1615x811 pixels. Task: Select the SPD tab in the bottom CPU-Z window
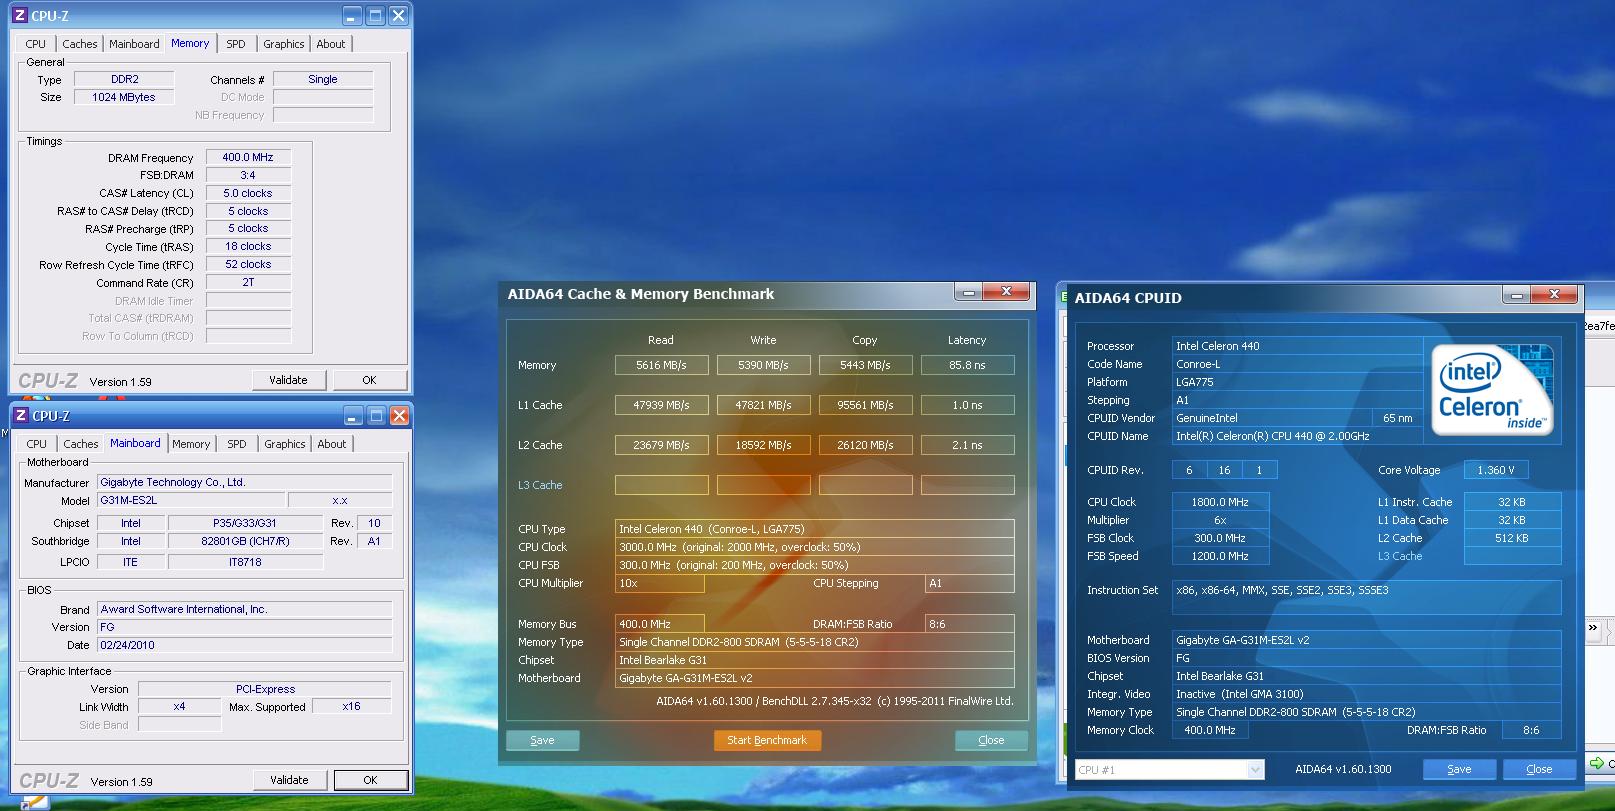coord(237,444)
